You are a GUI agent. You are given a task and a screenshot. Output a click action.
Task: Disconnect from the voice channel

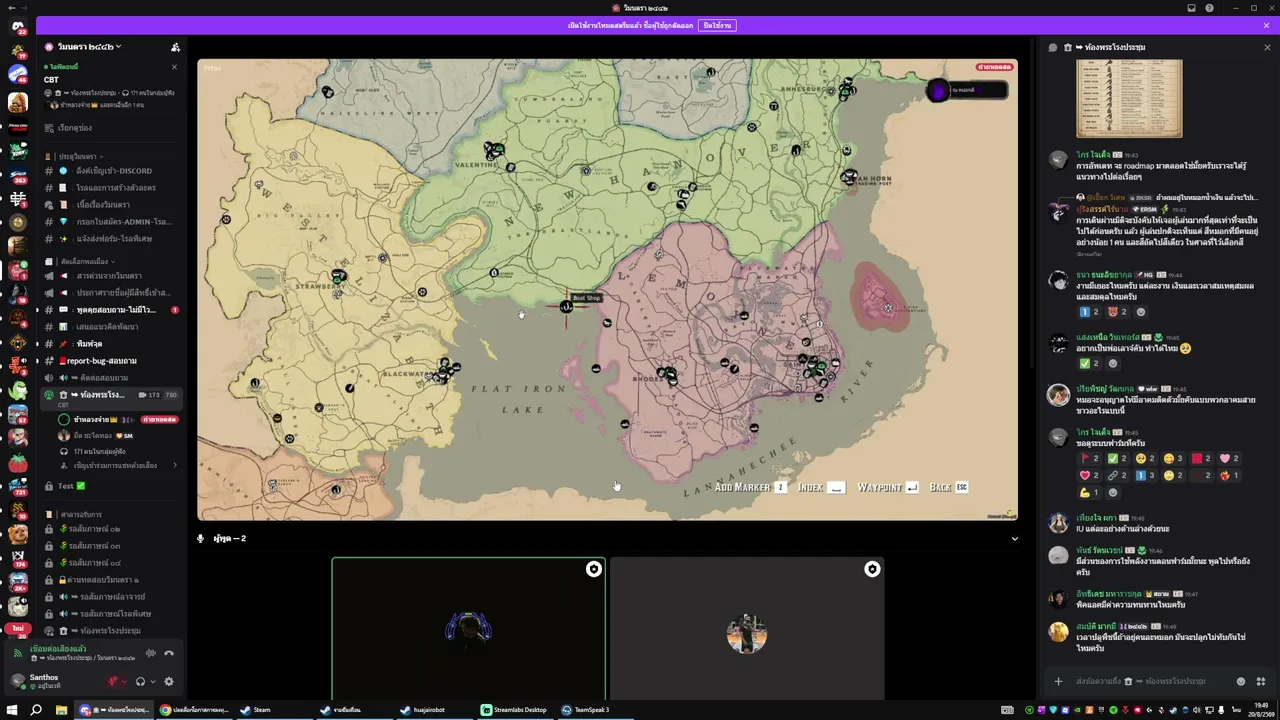pos(169,653)
